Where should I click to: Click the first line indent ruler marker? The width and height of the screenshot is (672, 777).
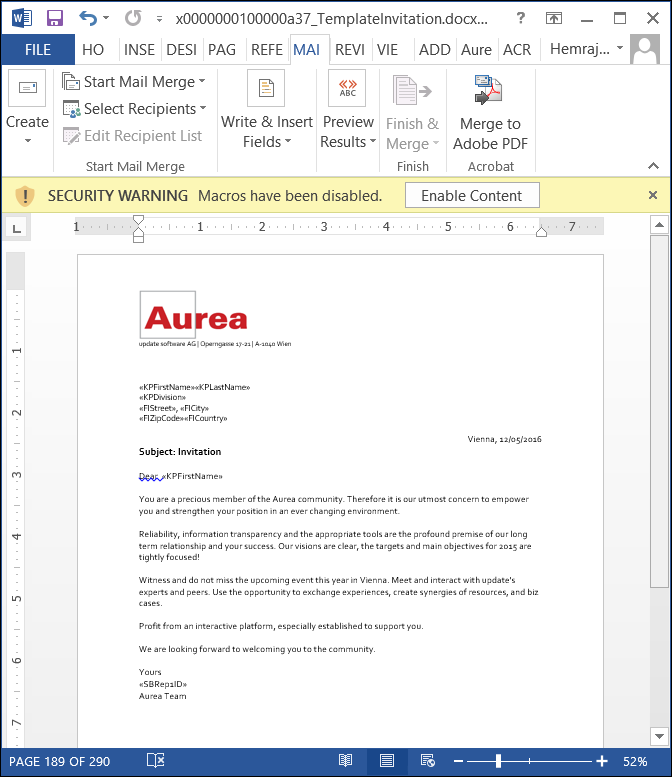[139, 220]
